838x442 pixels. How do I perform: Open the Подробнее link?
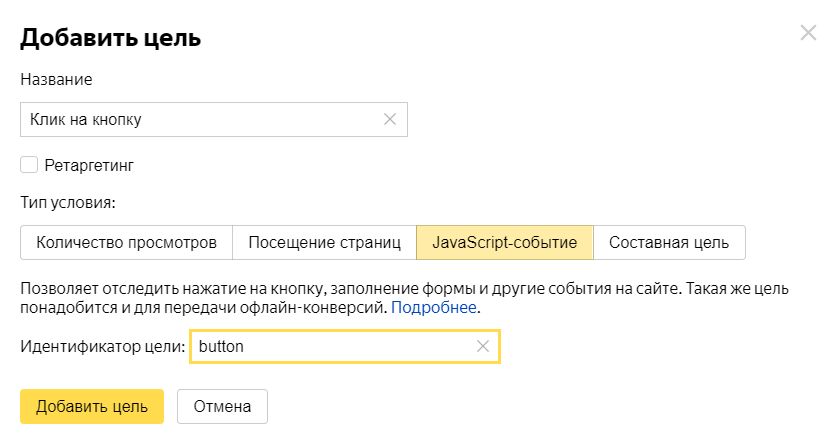pos(434,307)
